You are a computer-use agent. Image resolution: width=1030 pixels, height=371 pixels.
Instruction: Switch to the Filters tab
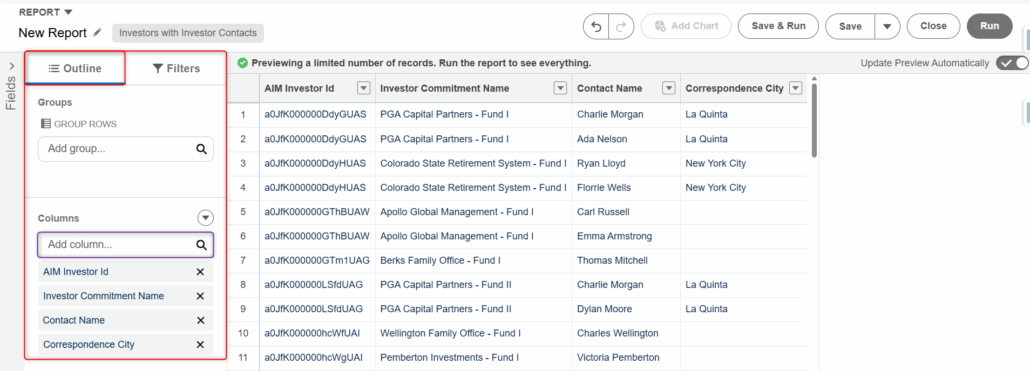pyautogui.click(x=176, y=68)
